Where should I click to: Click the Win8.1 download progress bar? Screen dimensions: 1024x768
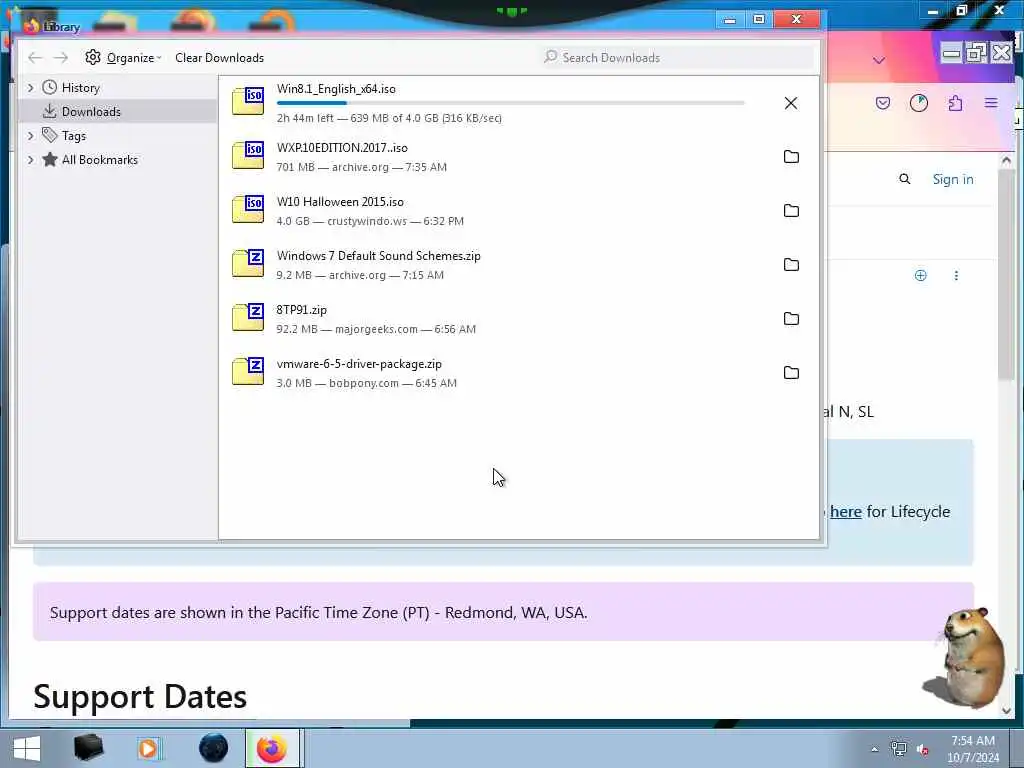(510, 103)
